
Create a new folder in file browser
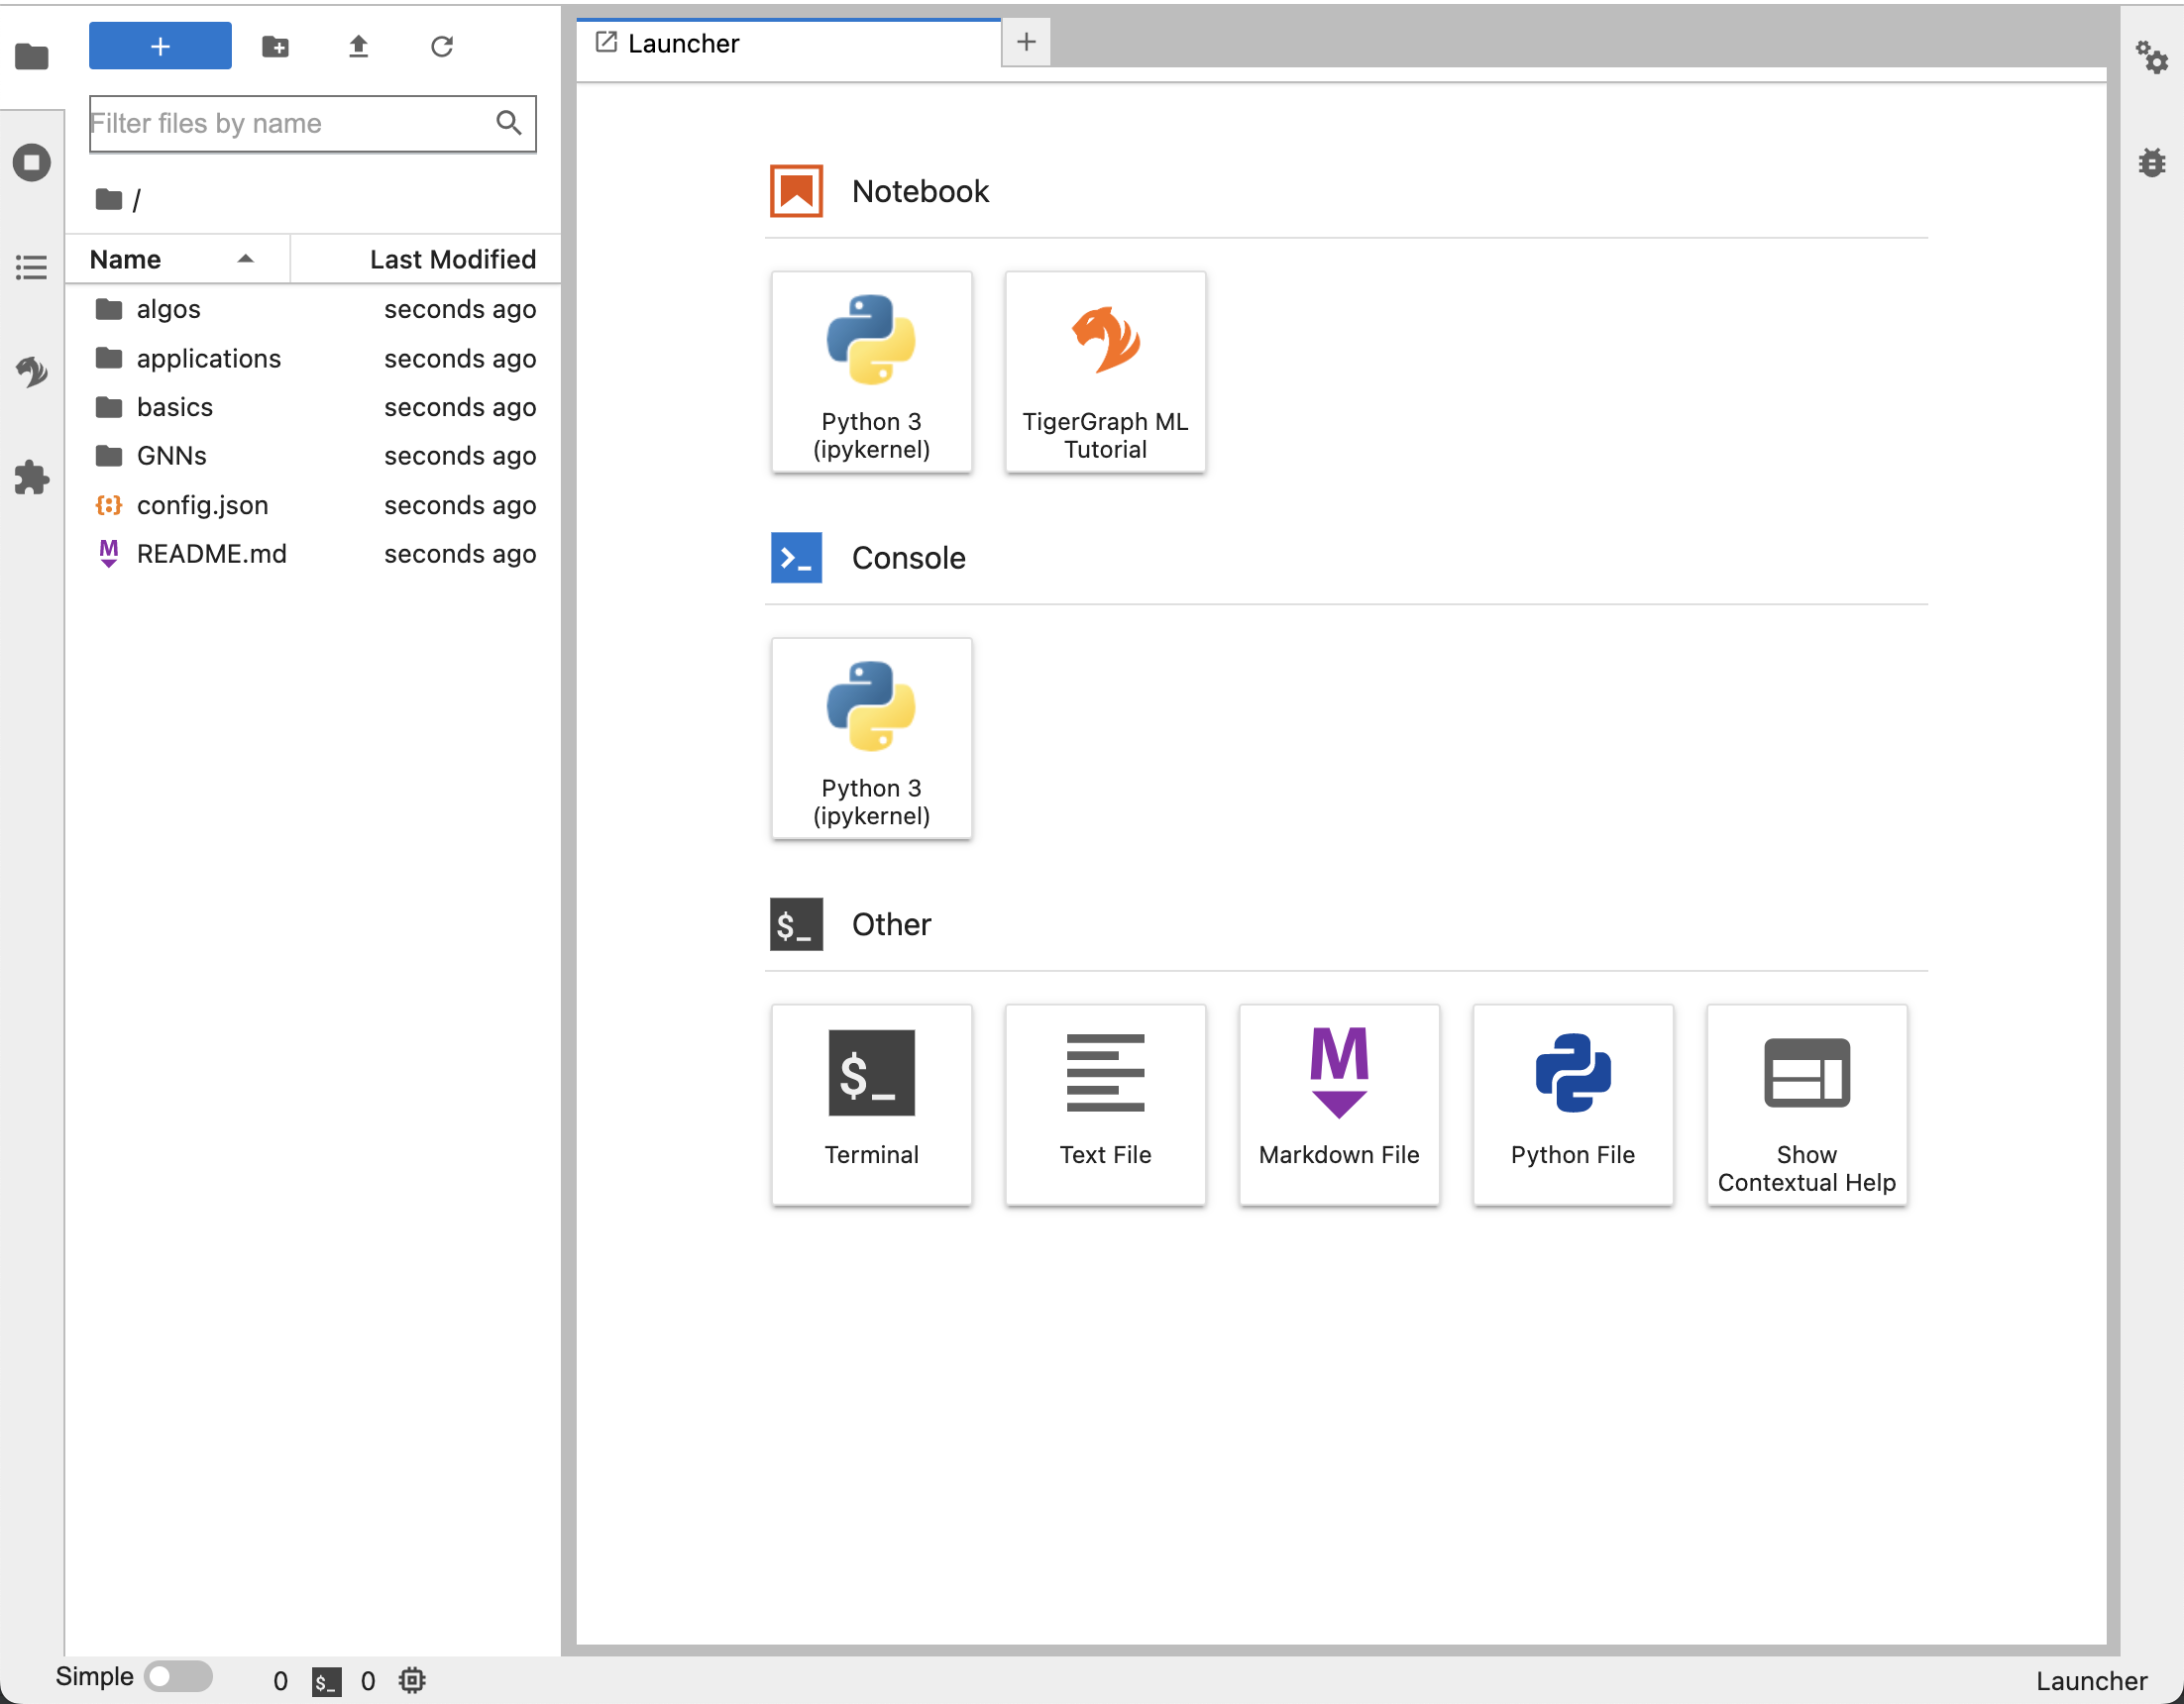click(x=275, y=46)
